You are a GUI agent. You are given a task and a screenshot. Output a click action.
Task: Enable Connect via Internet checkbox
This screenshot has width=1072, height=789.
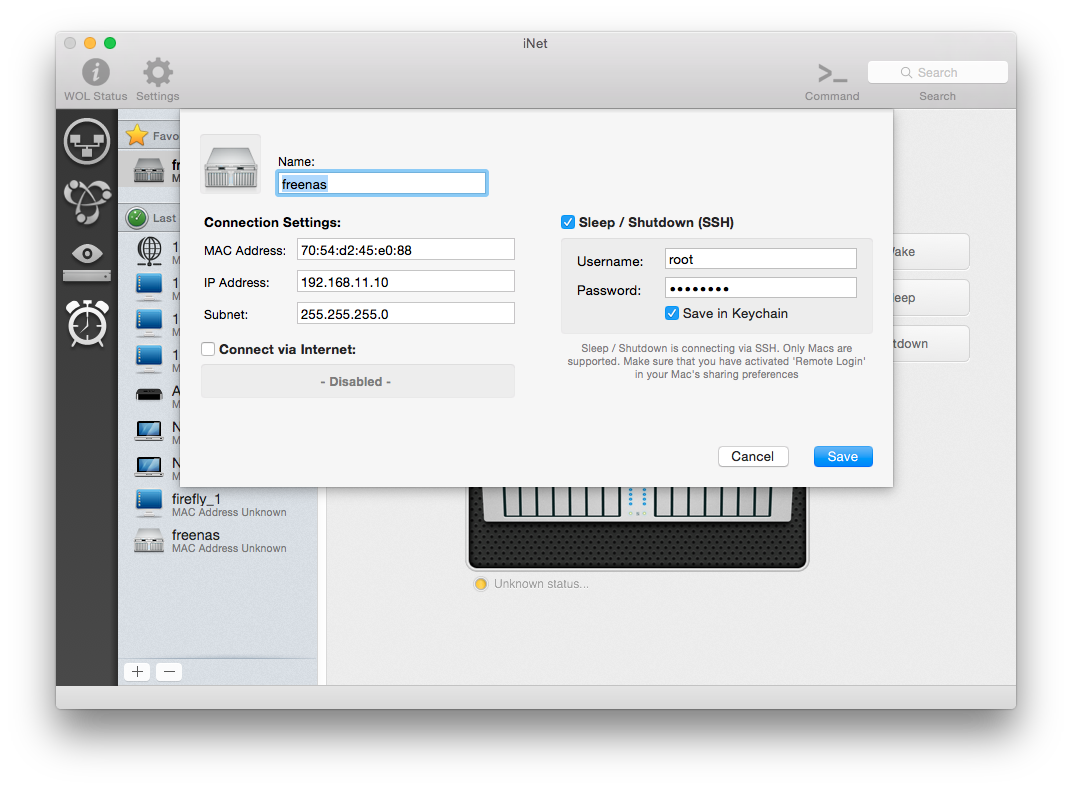point(208,349)
